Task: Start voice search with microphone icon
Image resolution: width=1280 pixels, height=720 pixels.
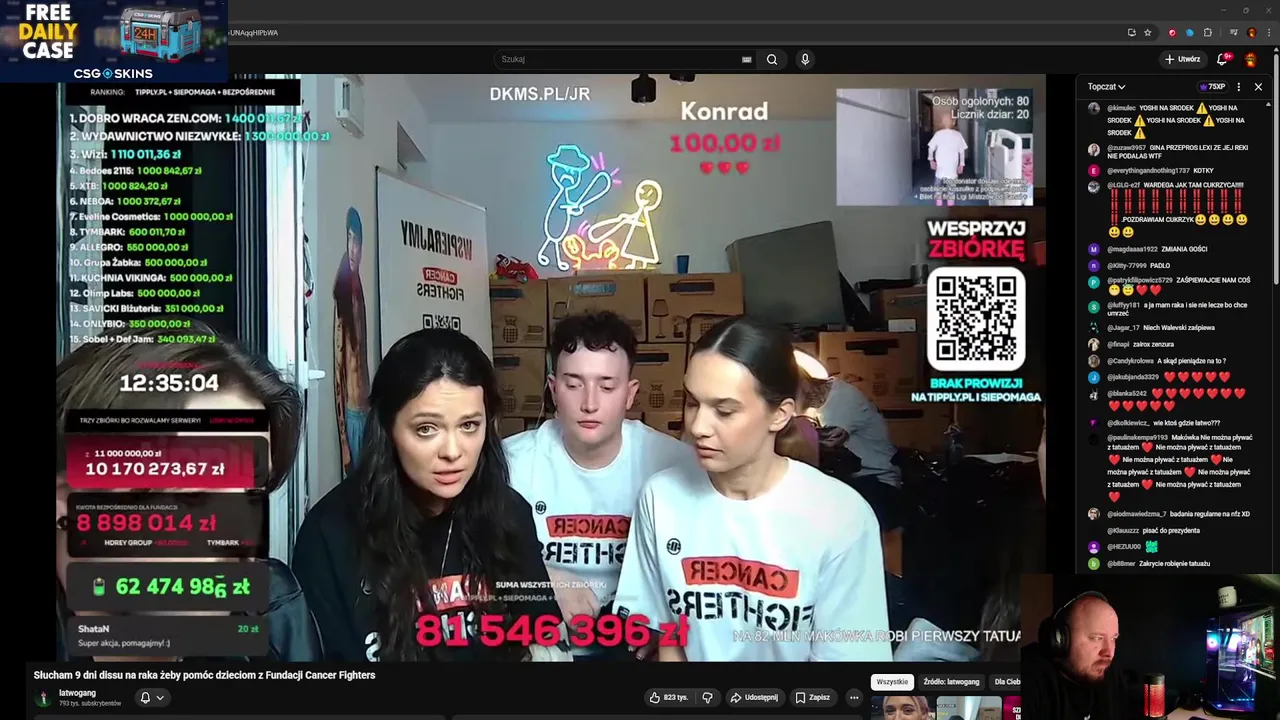Action: (804, 59)
